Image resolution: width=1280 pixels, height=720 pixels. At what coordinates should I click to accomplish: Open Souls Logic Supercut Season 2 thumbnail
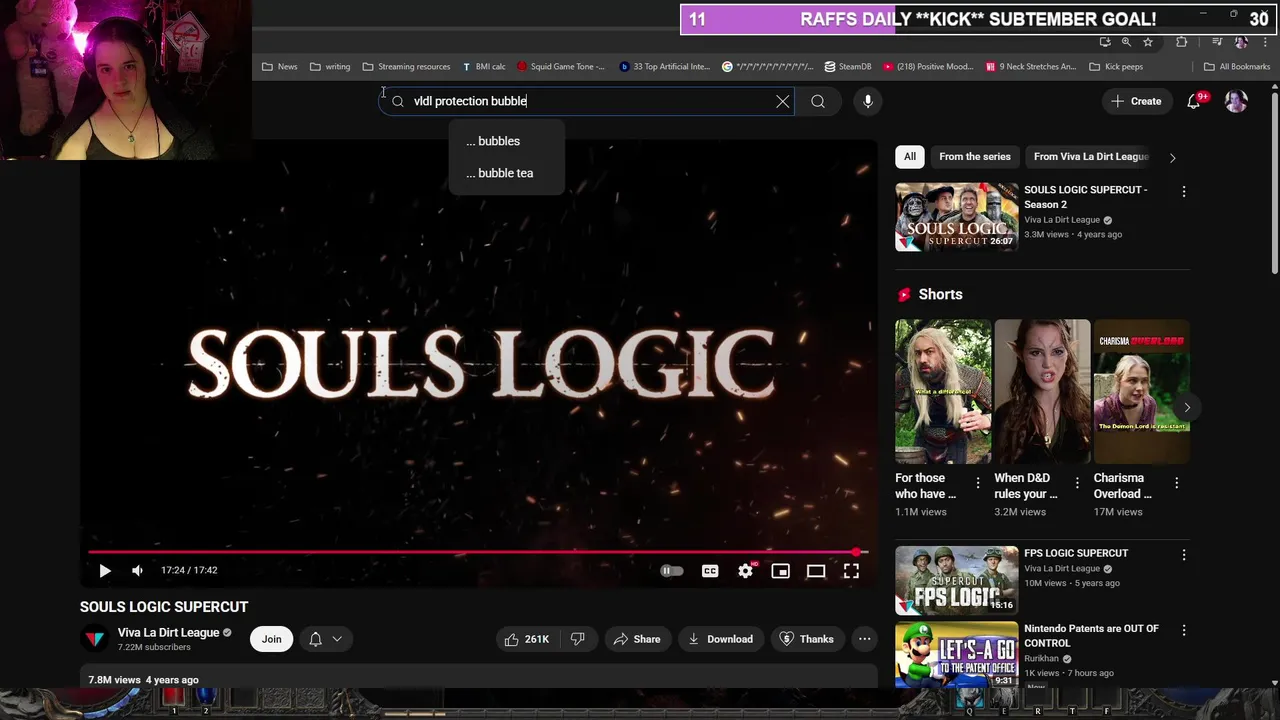click(x=956, y=216)
